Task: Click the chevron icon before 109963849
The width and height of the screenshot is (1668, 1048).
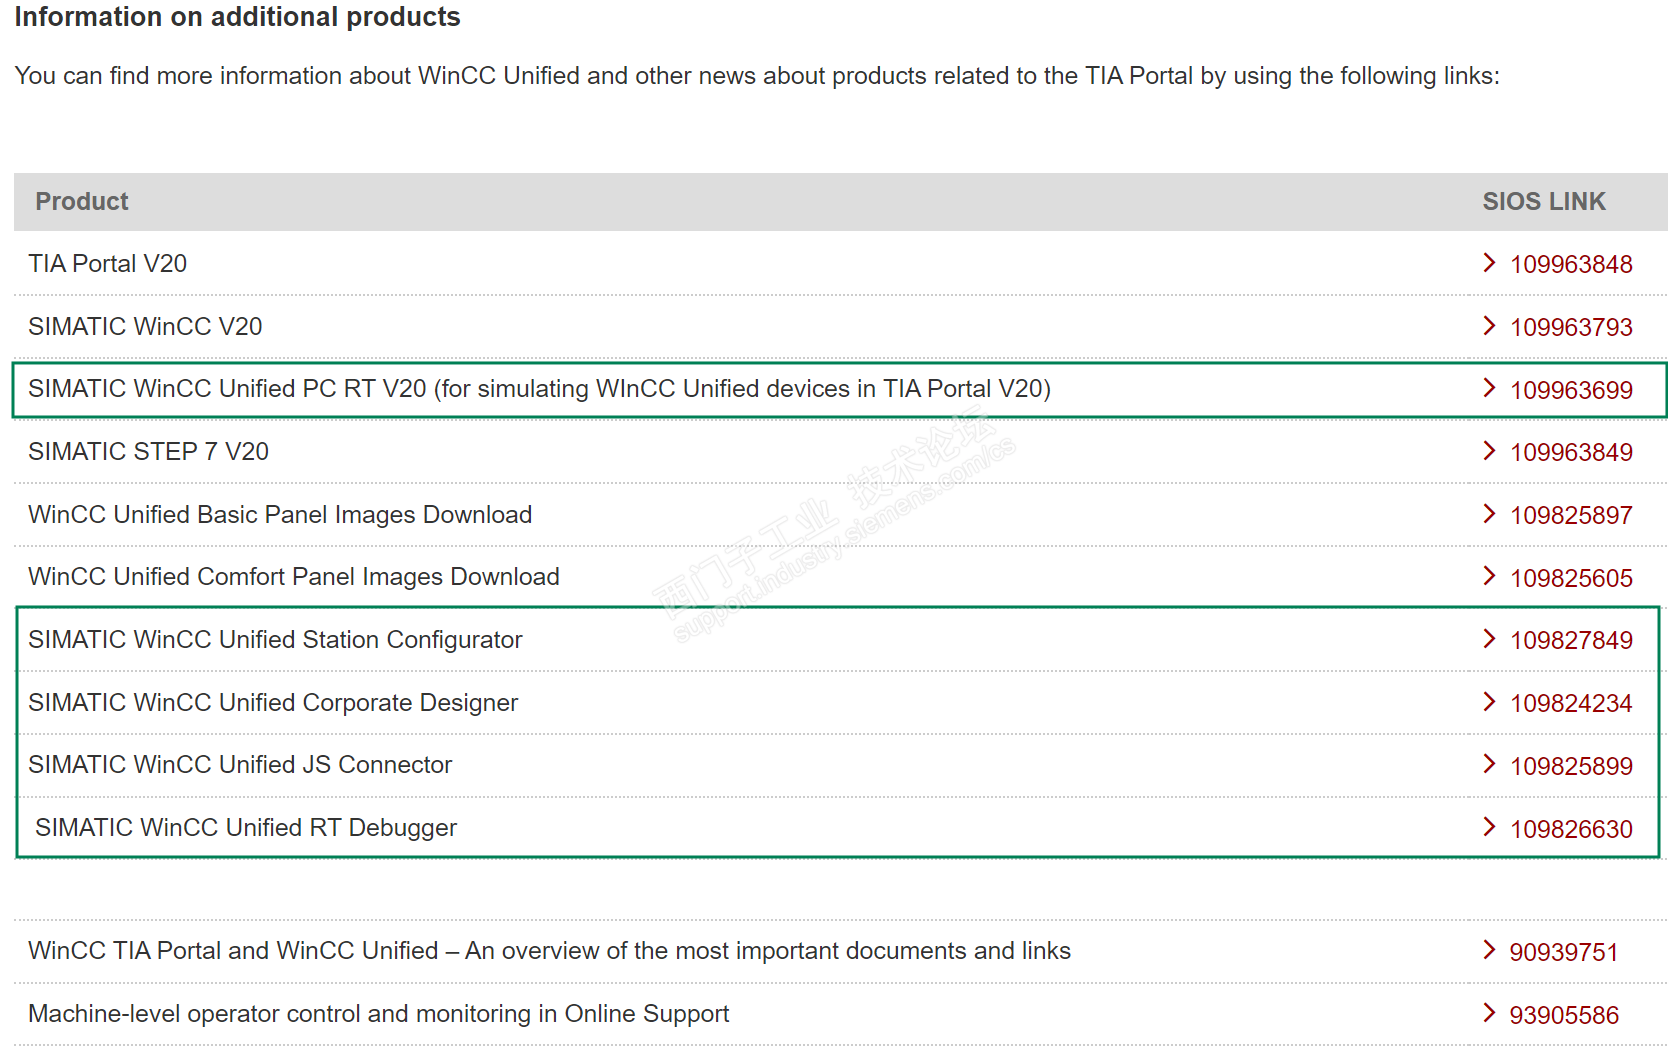Action: [x=1489, y=451]
